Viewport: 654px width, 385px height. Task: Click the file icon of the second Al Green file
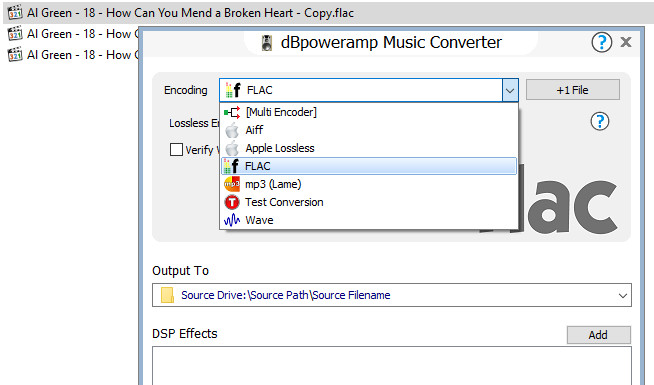(x=15, y=33)
